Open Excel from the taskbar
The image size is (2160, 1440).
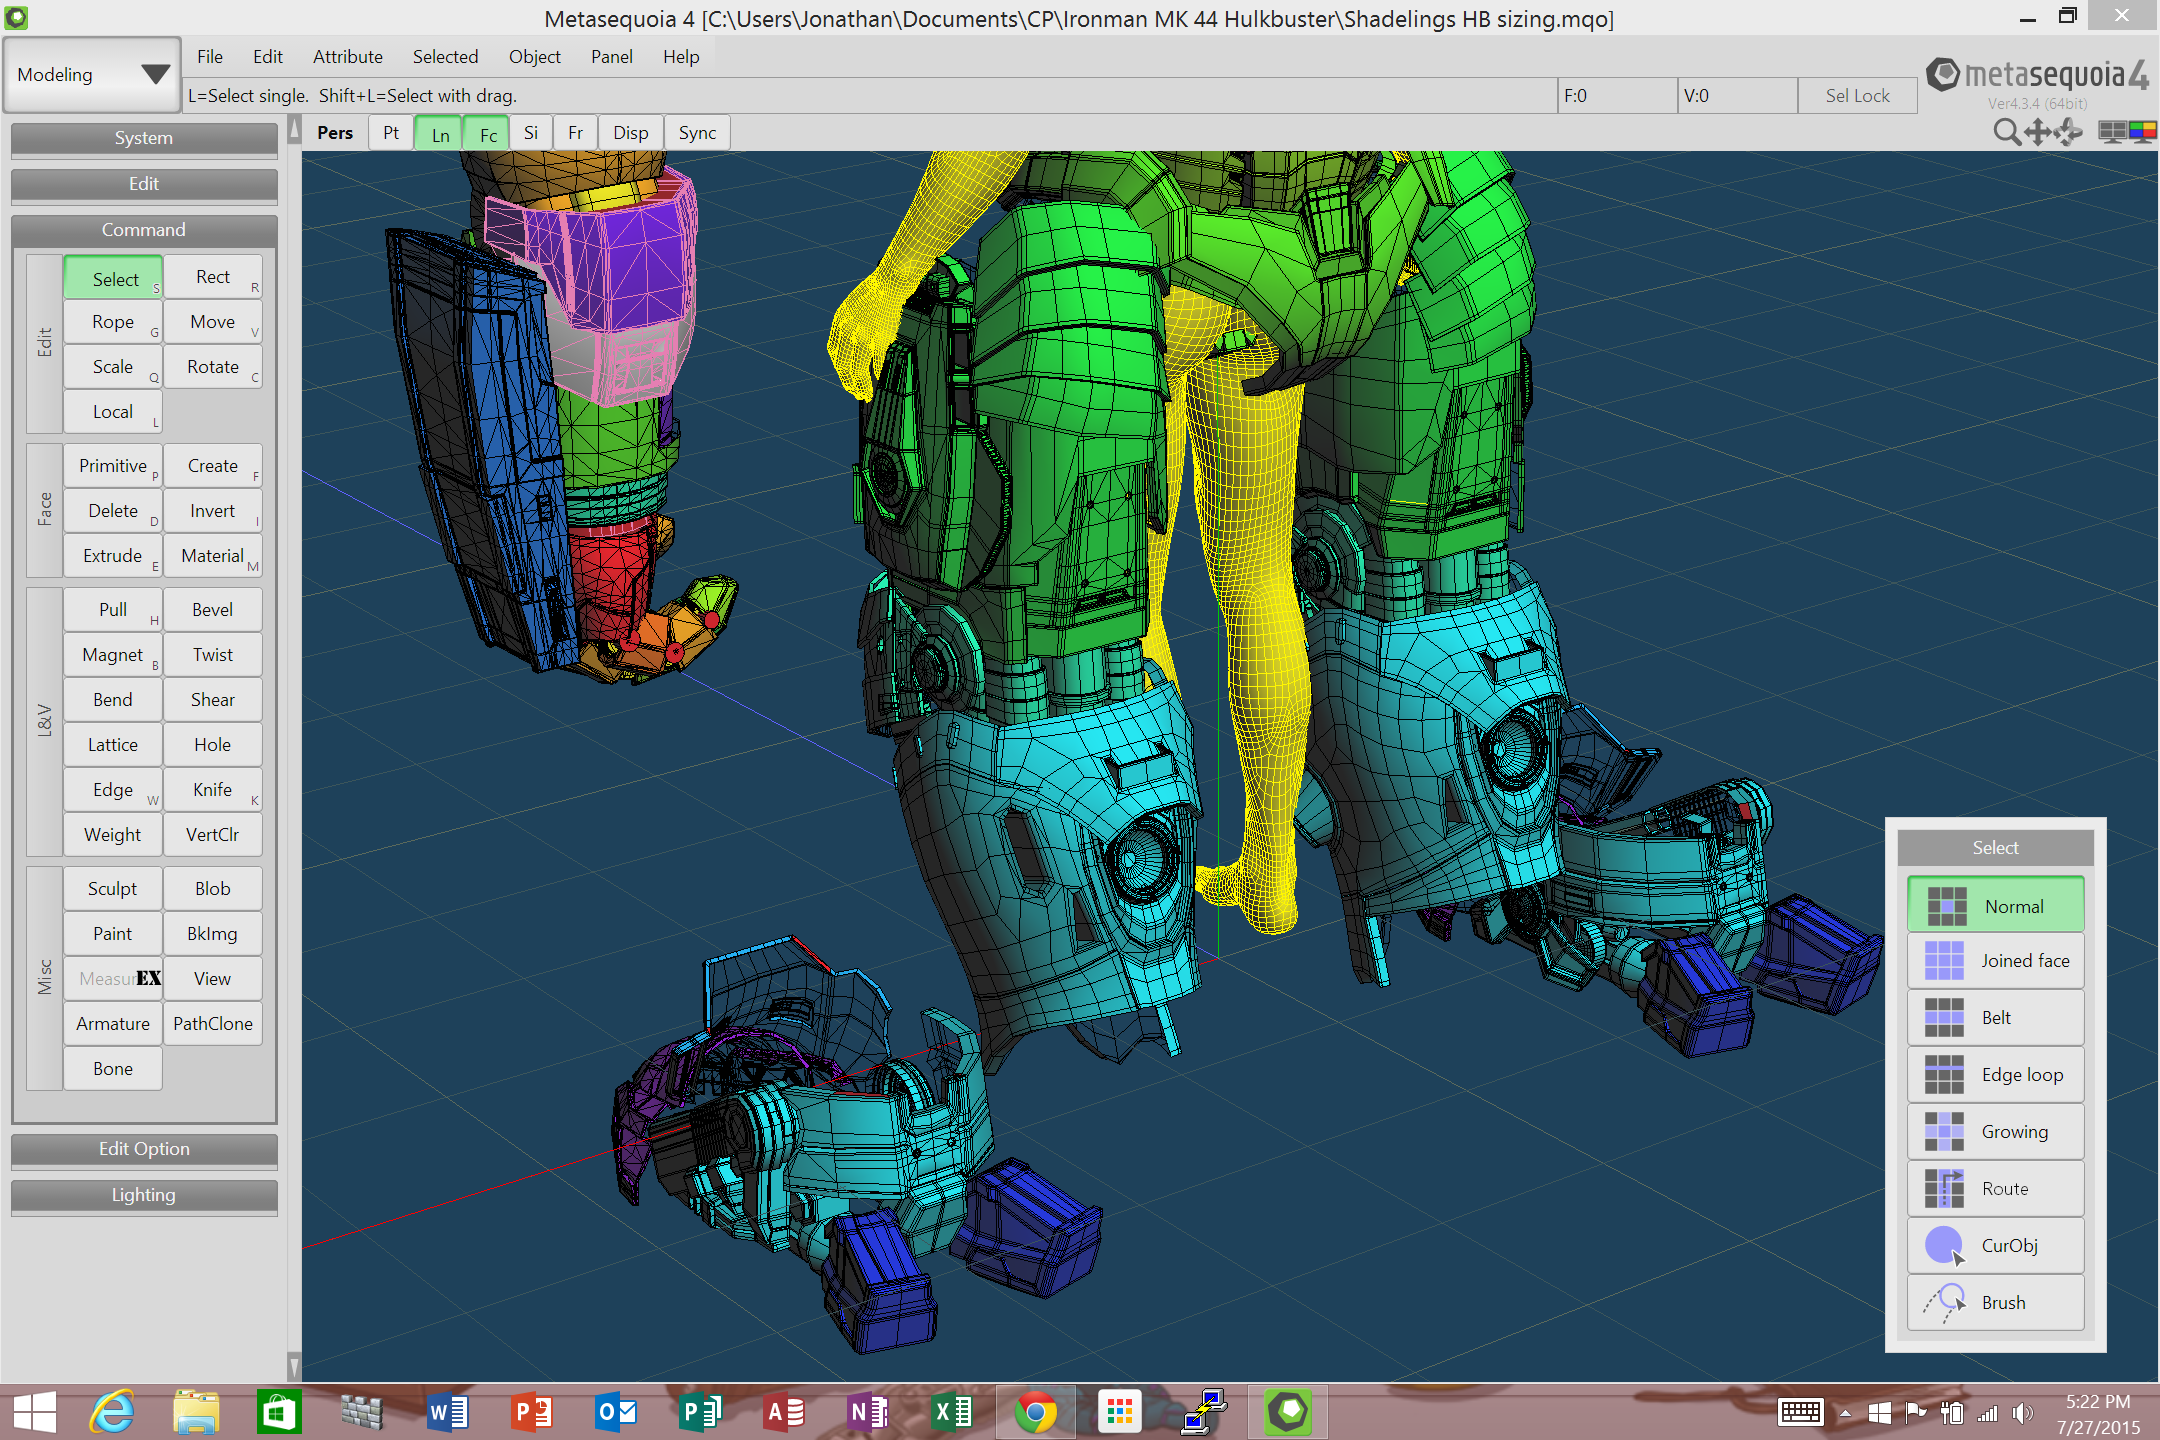[952, 1412]
